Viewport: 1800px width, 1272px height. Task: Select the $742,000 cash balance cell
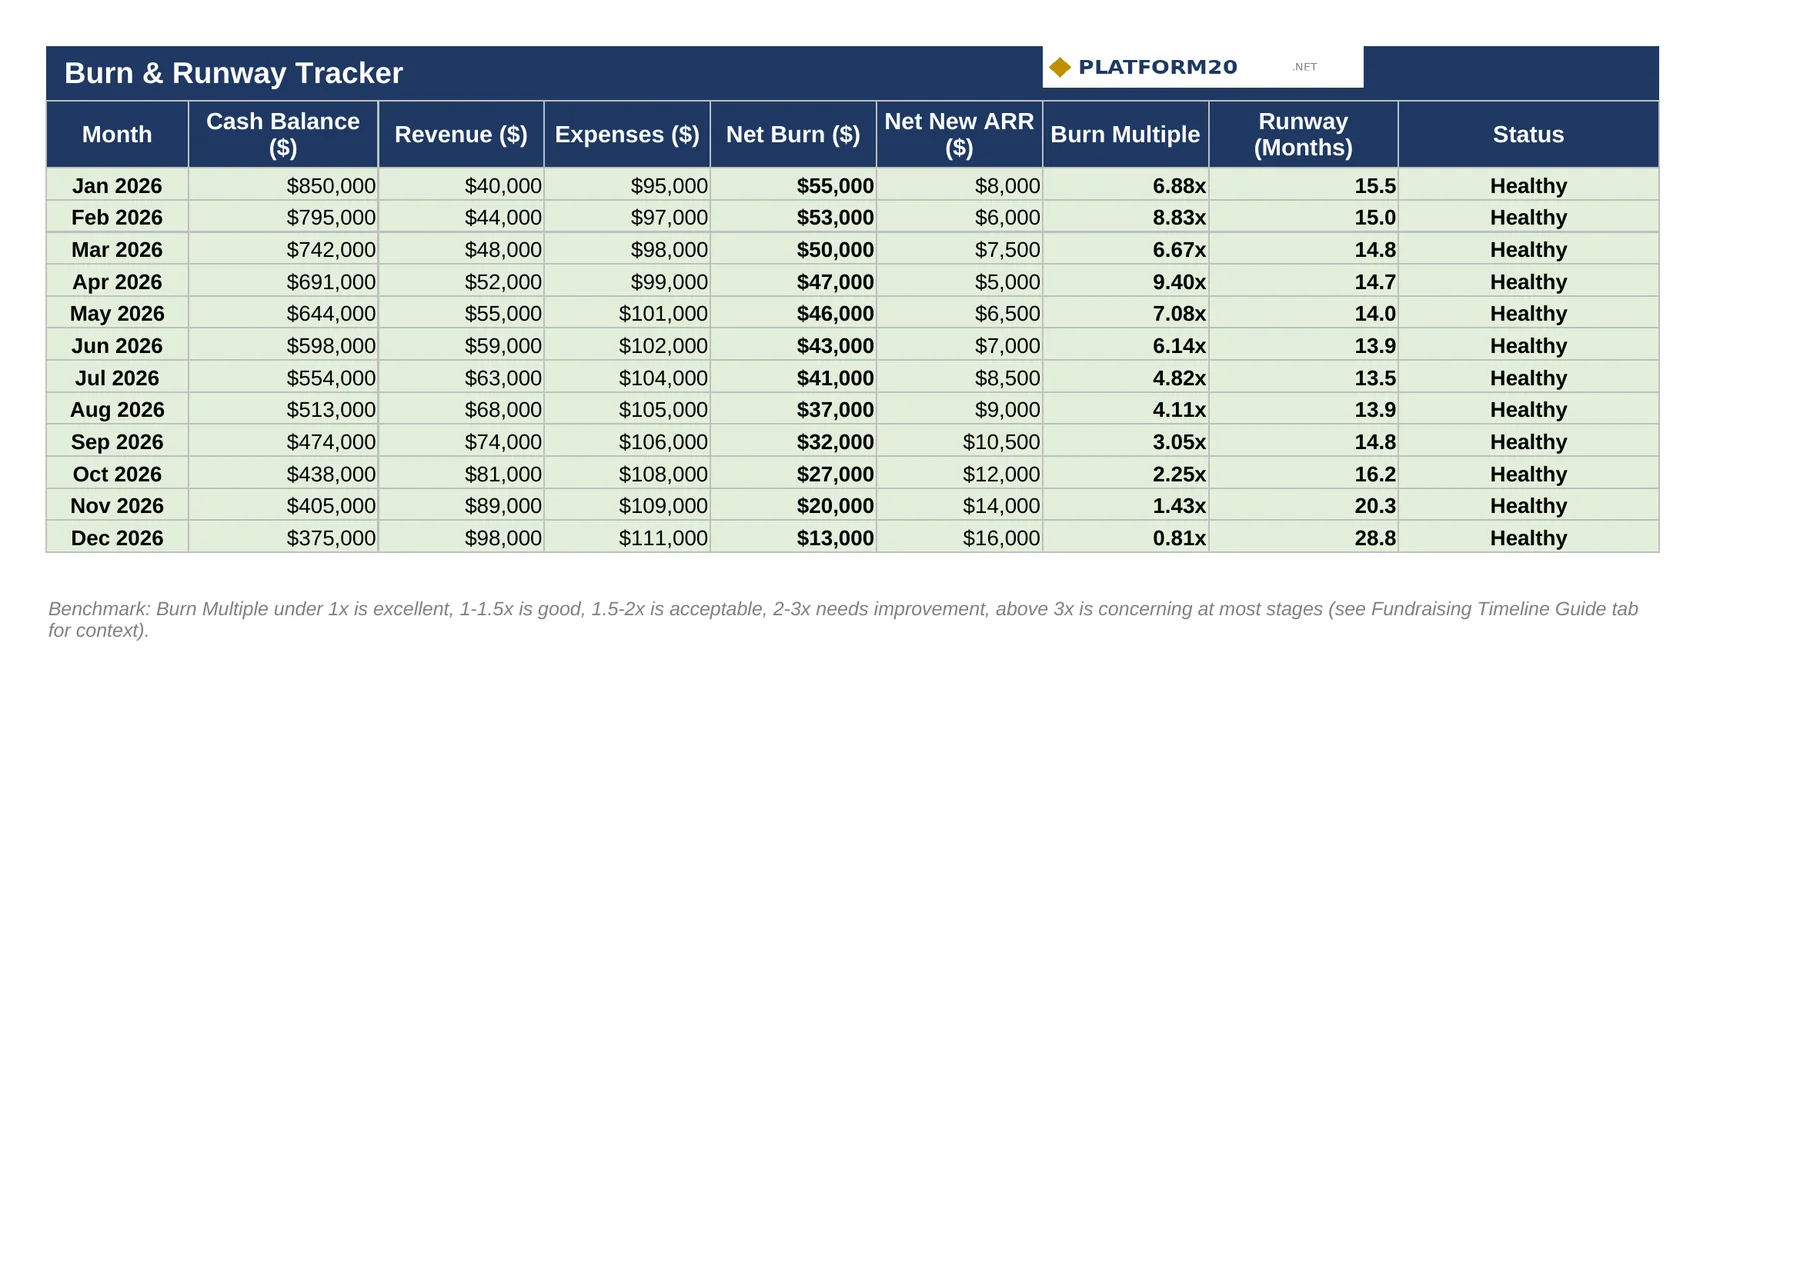(x=283, y=249)
